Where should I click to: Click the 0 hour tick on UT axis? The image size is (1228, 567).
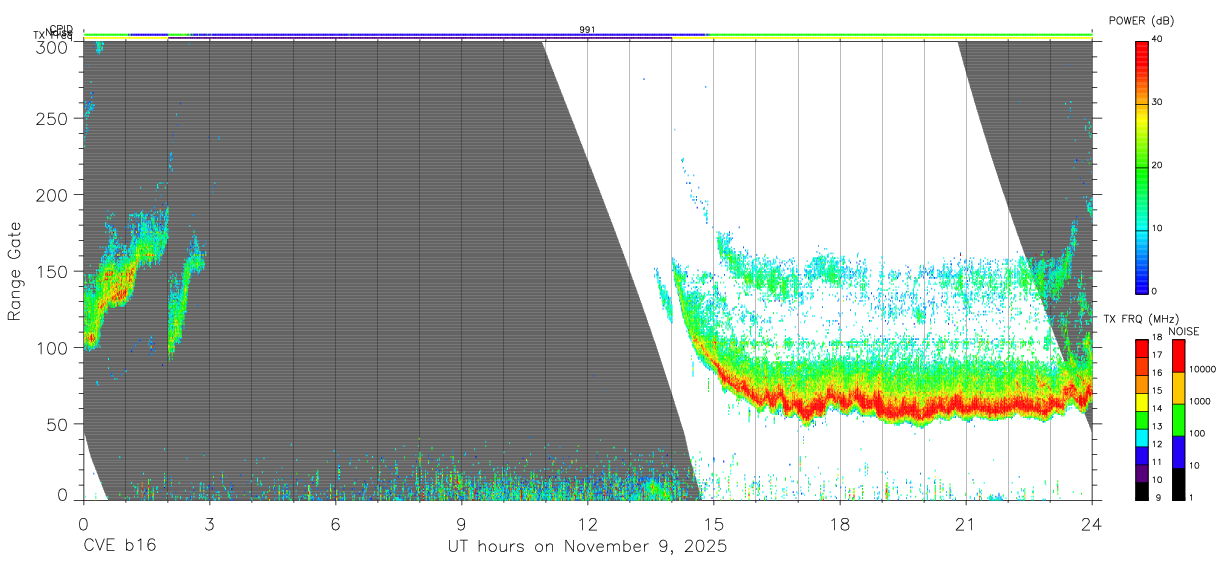click(84, 523)
